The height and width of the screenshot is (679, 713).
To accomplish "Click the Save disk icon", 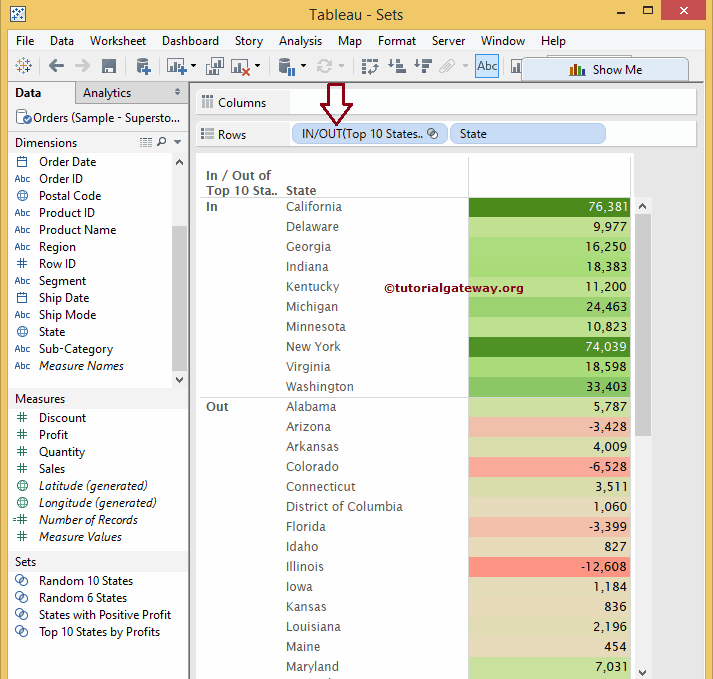I will [109, 66].
